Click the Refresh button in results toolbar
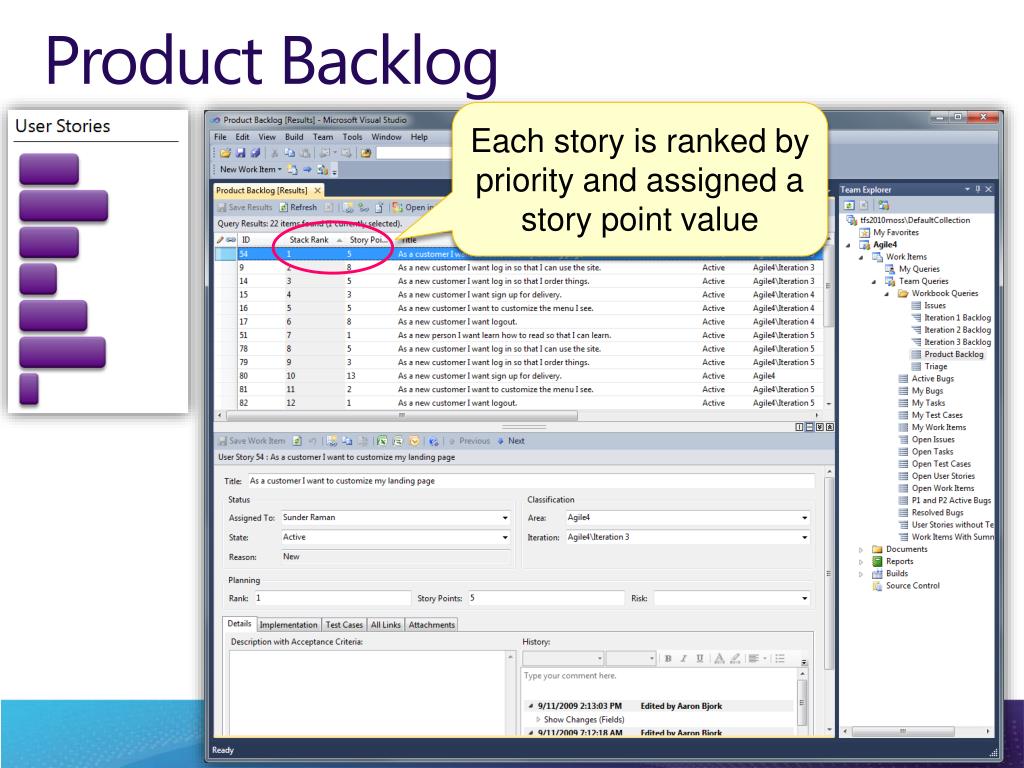 coord(298,207)
